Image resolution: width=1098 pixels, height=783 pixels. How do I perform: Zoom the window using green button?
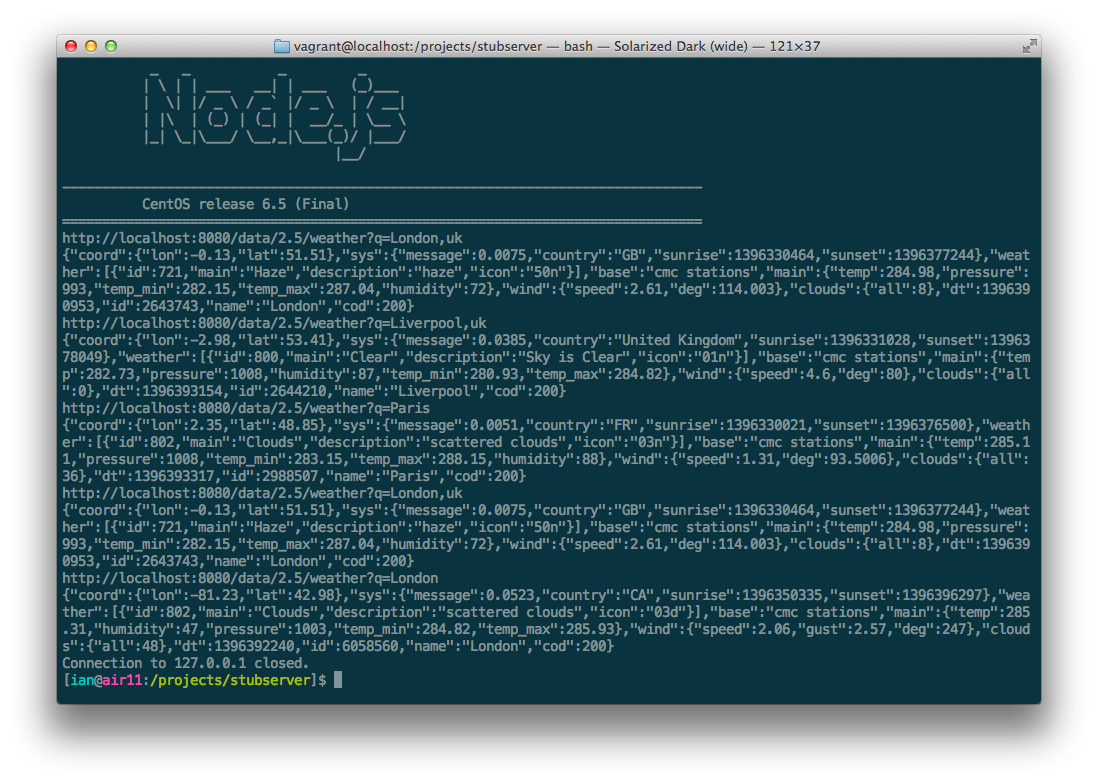point(111,46)
